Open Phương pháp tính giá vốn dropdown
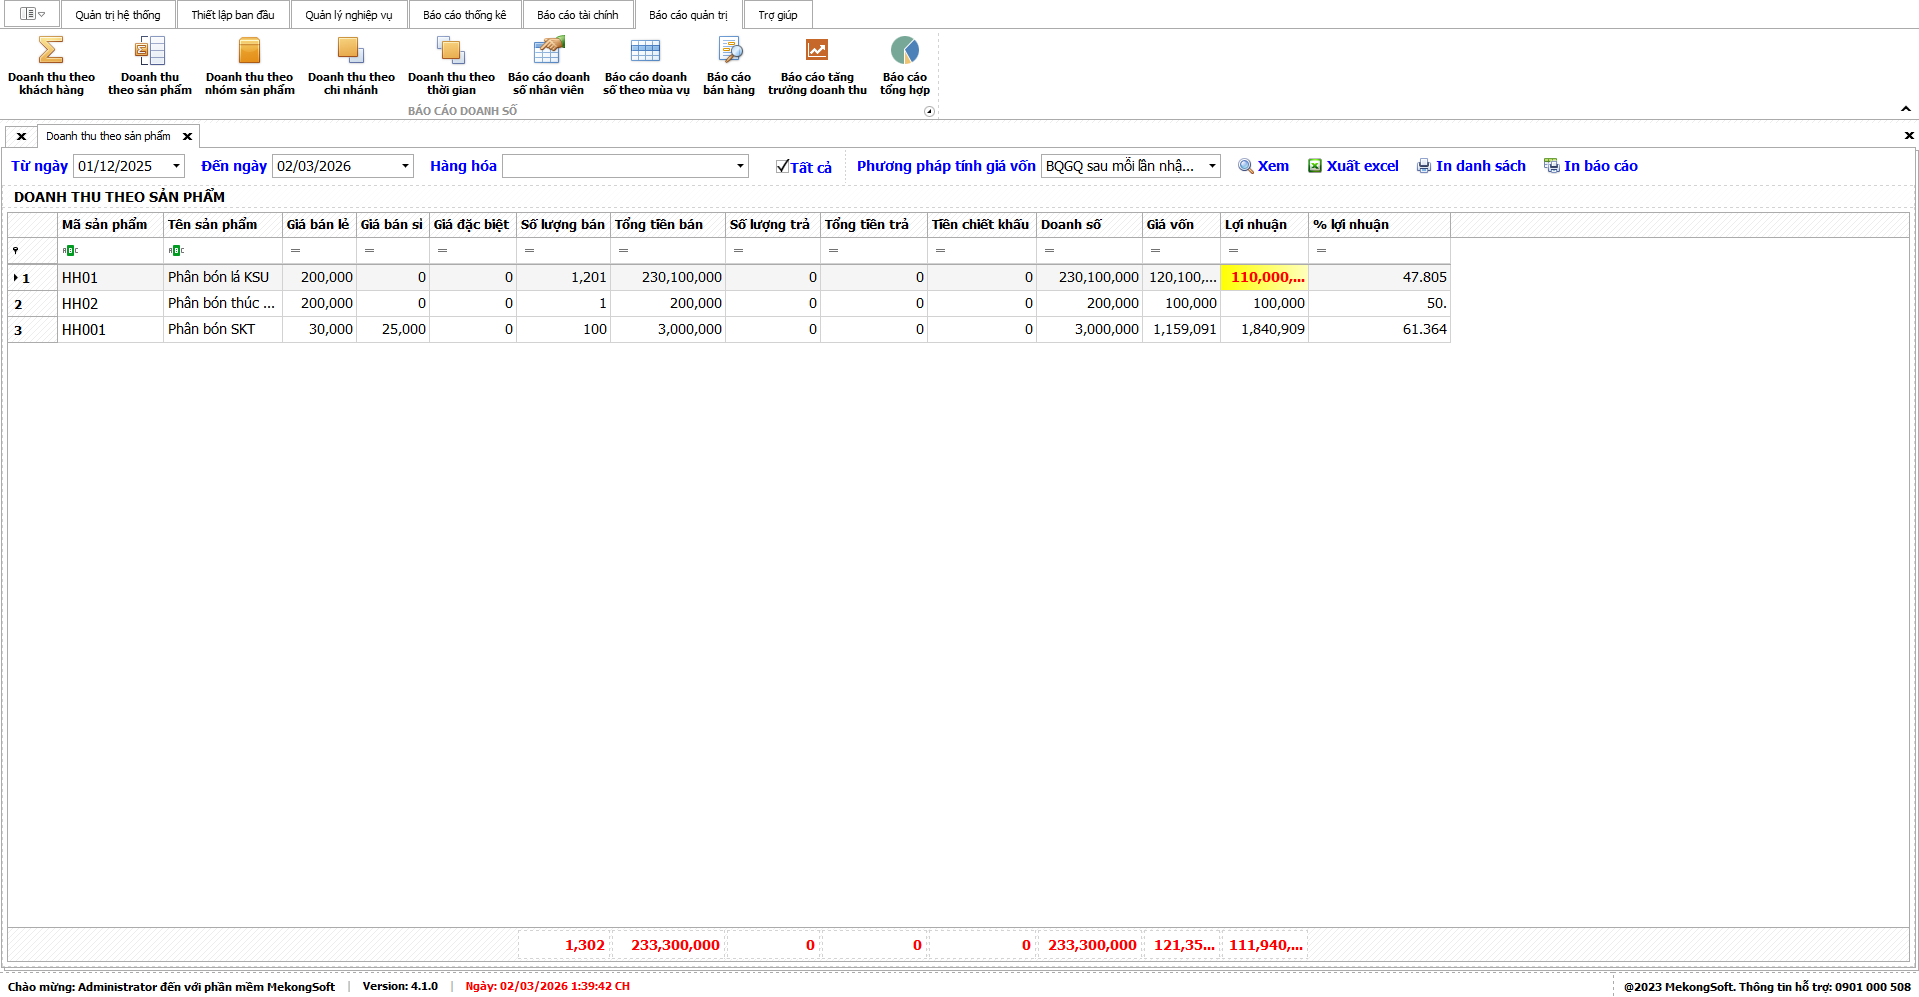Viewport: 1919px width, 997px height. click(1211, 166)
